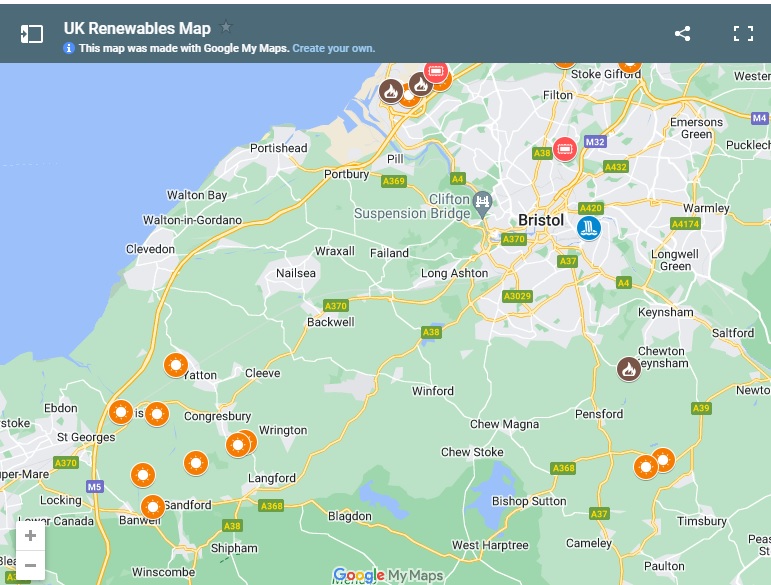The image size is (771, 585).
Task: Toggle fullscreen map view
Action: (743, 33)
